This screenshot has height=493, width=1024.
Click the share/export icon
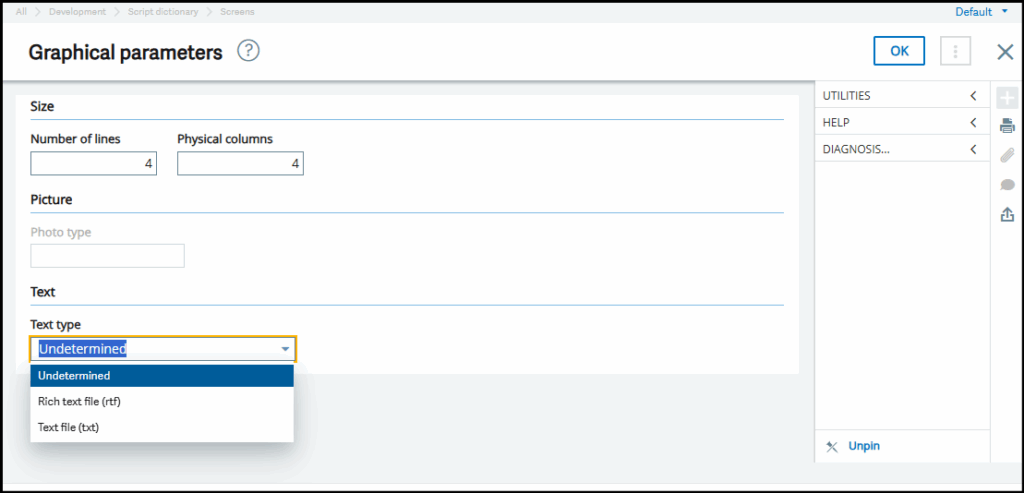[x=1007, y=214]
